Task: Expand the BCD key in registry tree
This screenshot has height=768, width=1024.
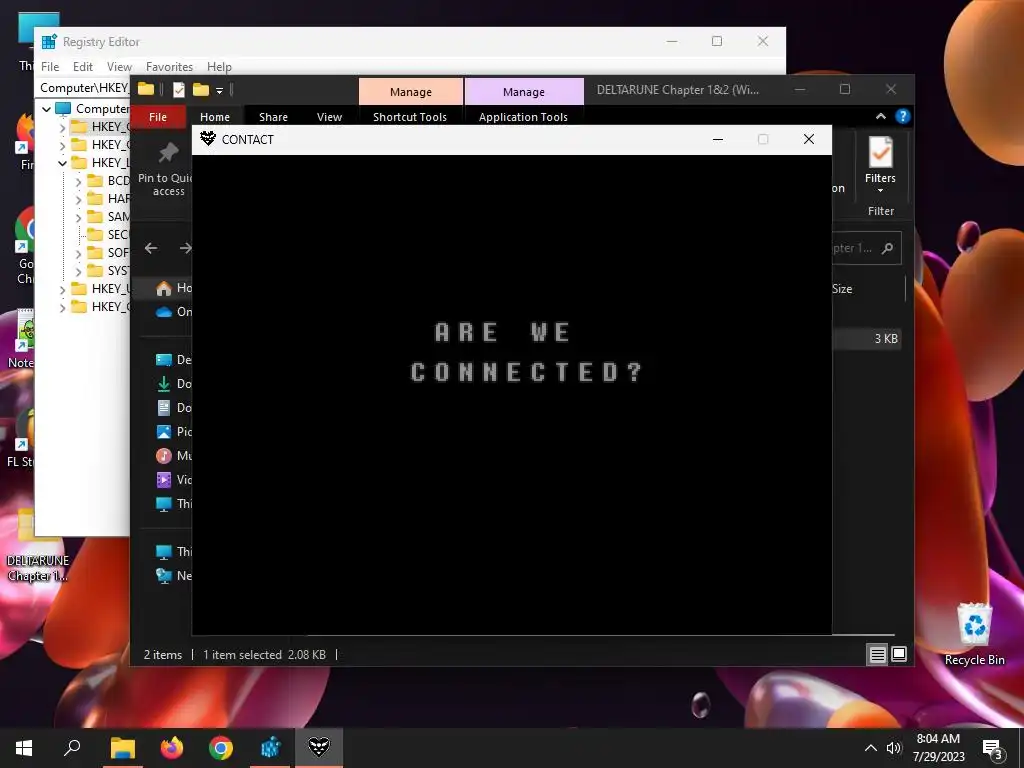Action: (x=78, y=181)
